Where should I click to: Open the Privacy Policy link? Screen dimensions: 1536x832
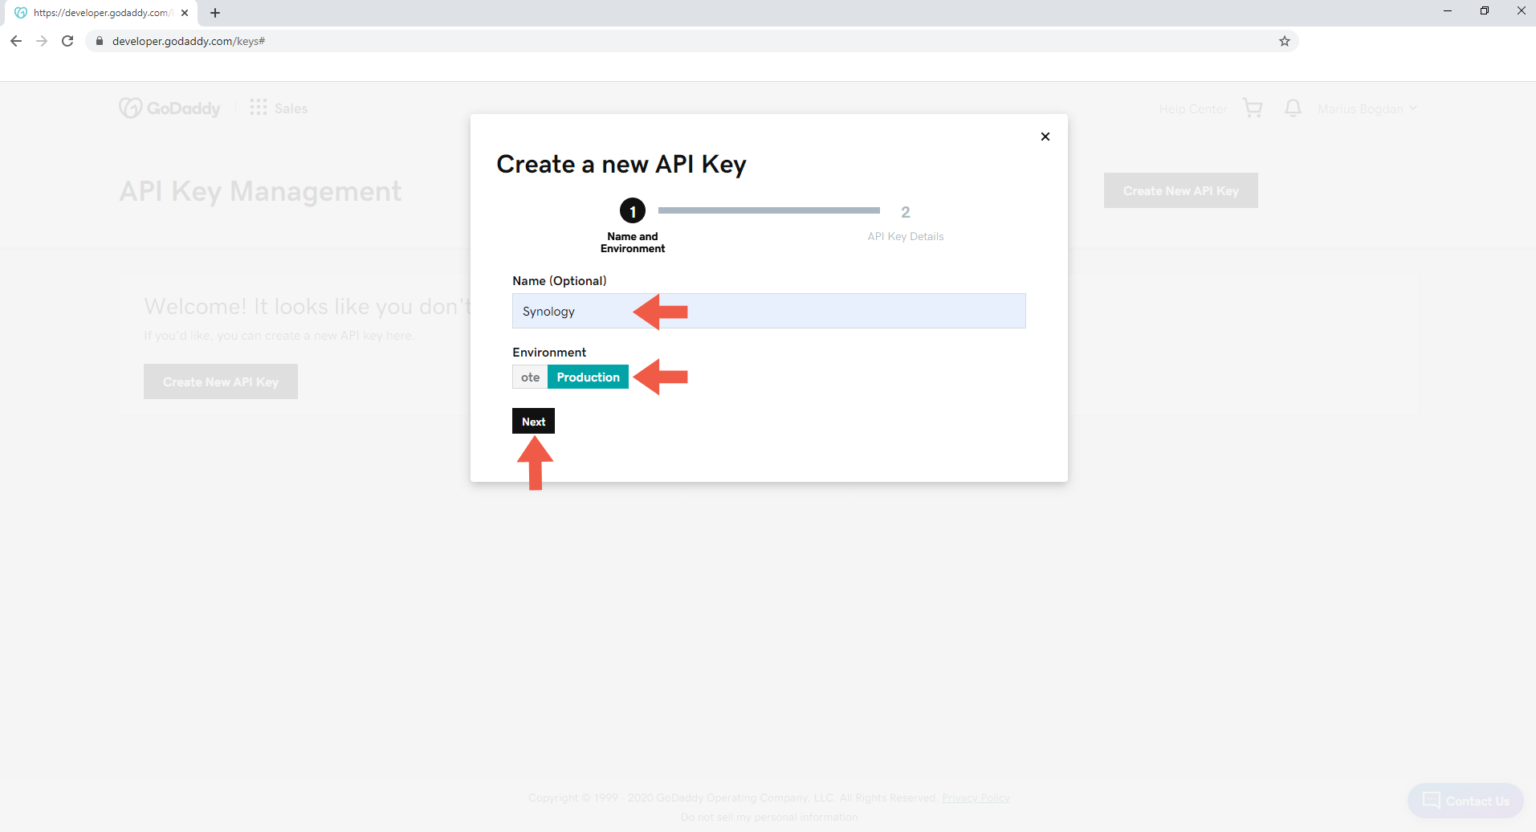[x=975, y=797]
